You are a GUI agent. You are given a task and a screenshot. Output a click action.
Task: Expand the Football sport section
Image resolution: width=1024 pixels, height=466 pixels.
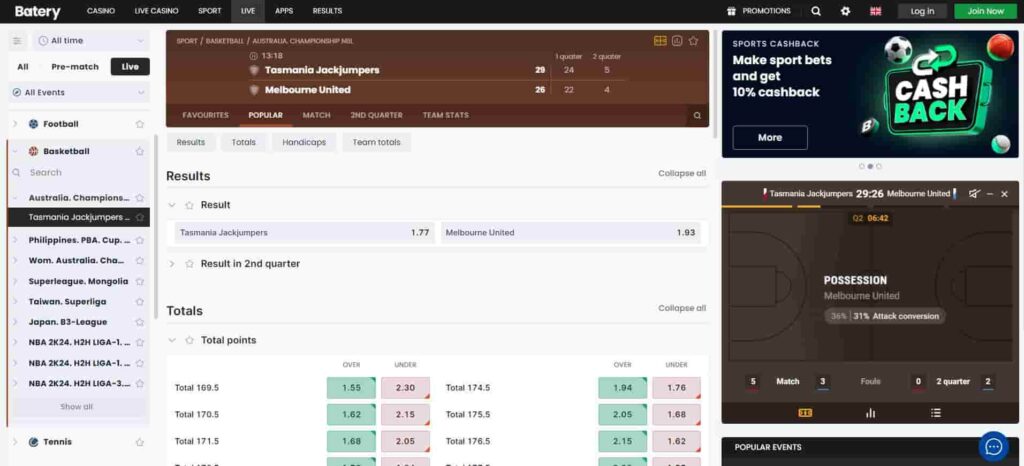16,124
